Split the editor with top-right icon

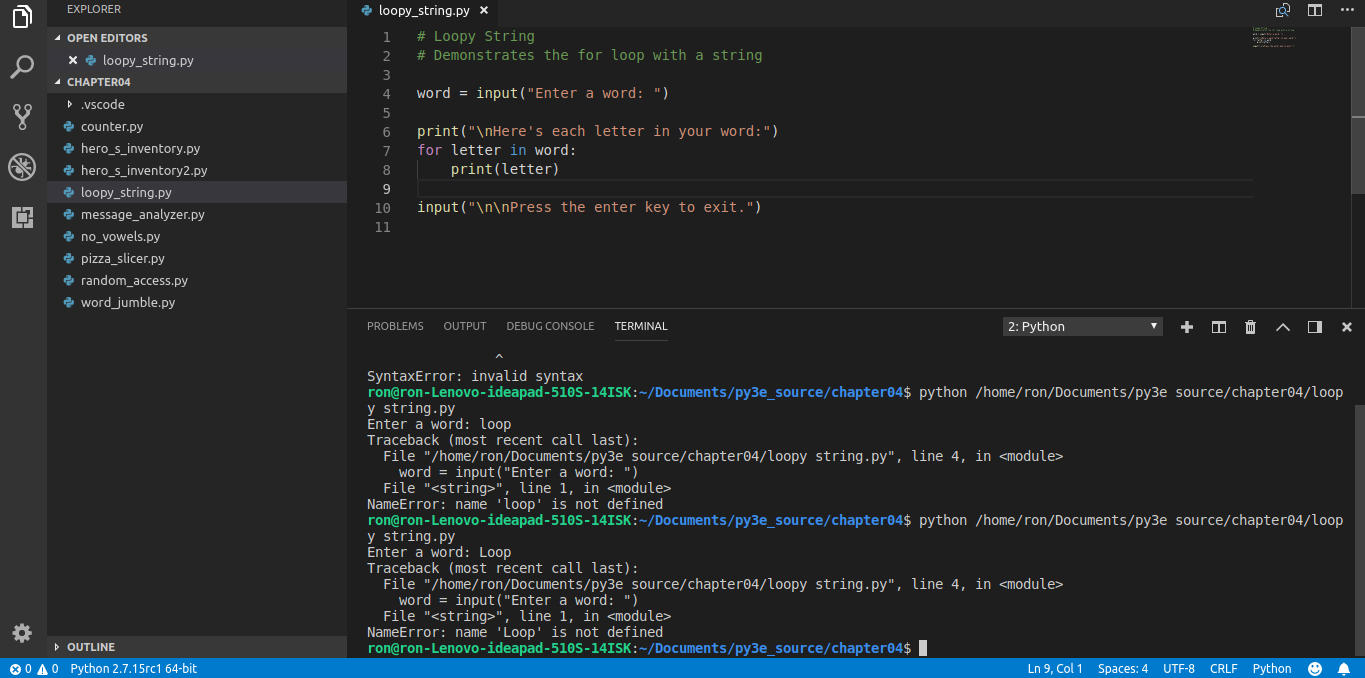click(x=1315, y=10)
